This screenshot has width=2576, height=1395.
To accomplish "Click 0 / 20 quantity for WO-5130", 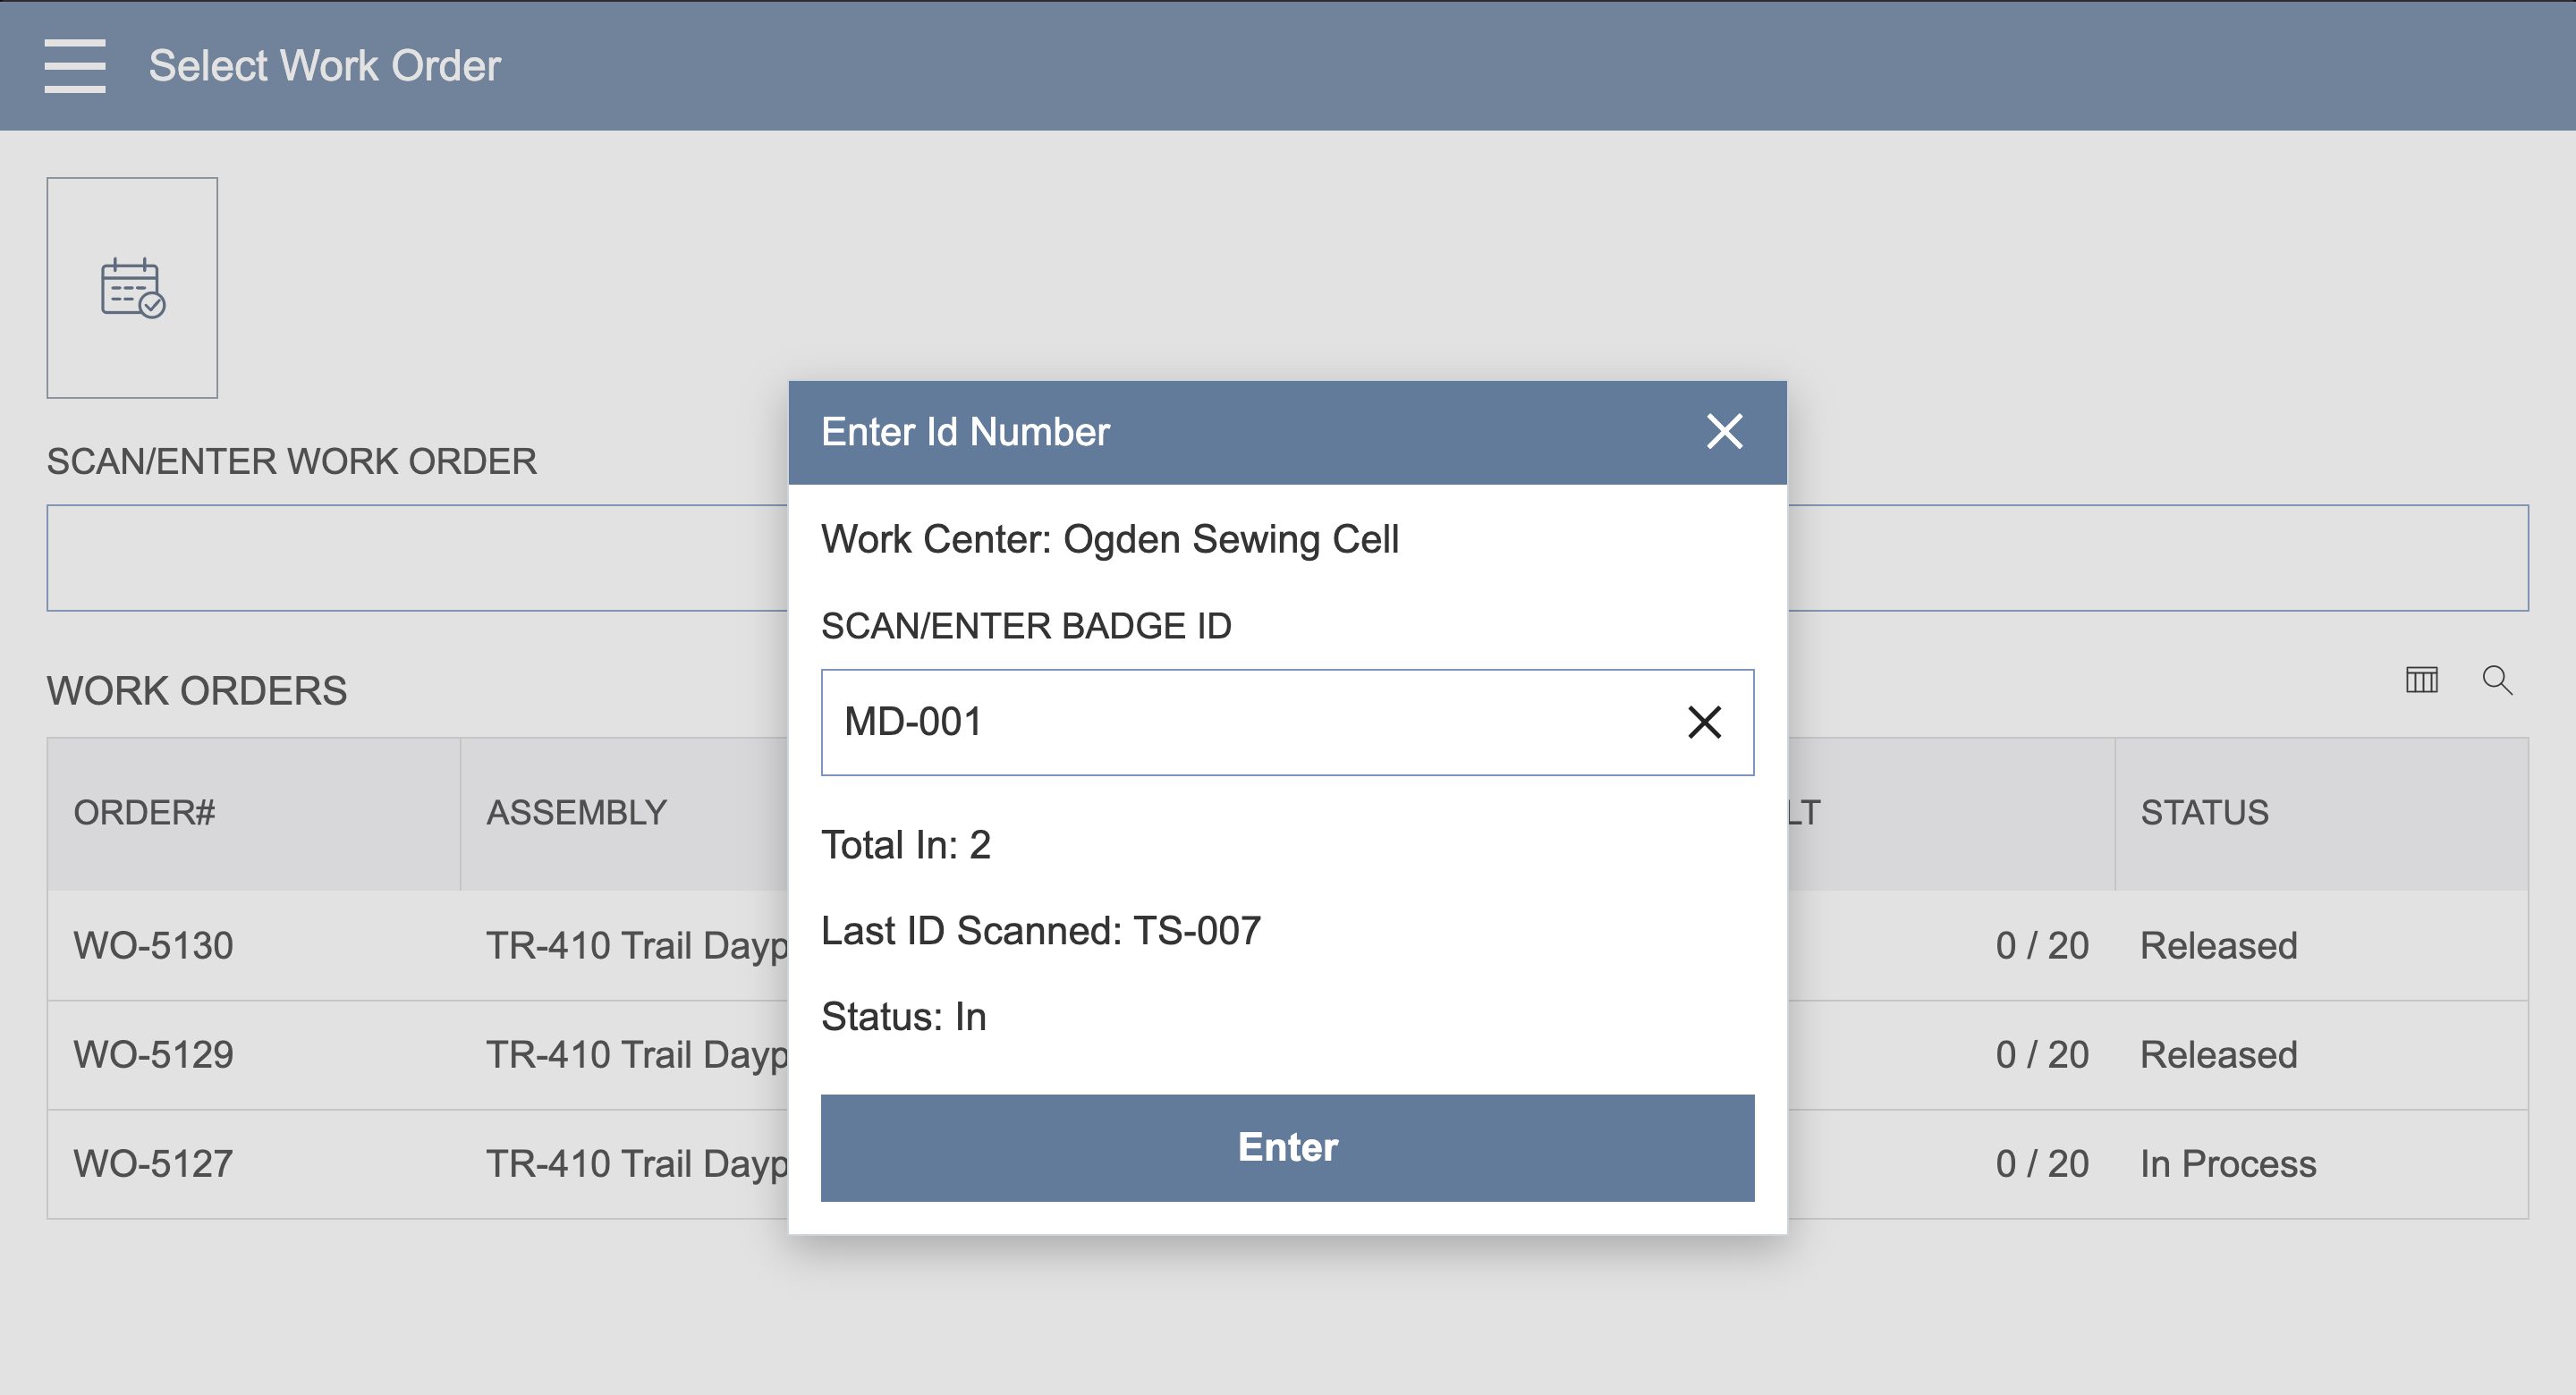I will click(x=2042, y=945).
